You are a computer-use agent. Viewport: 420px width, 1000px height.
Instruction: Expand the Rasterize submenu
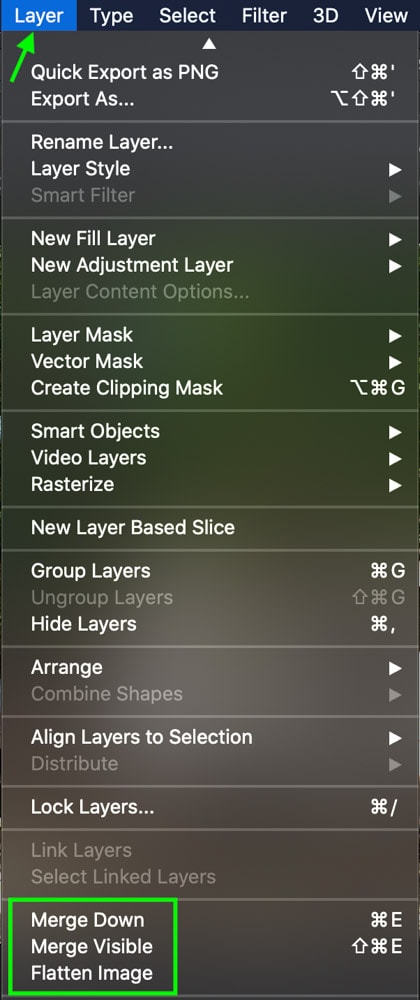pyautogui.click(x=210, y=485)
